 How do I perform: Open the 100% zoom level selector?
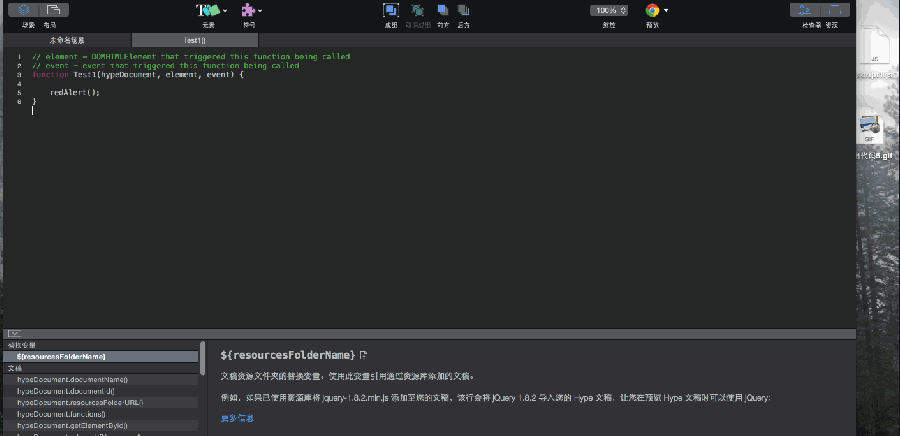pyautogui.click(x=608, y=10)
